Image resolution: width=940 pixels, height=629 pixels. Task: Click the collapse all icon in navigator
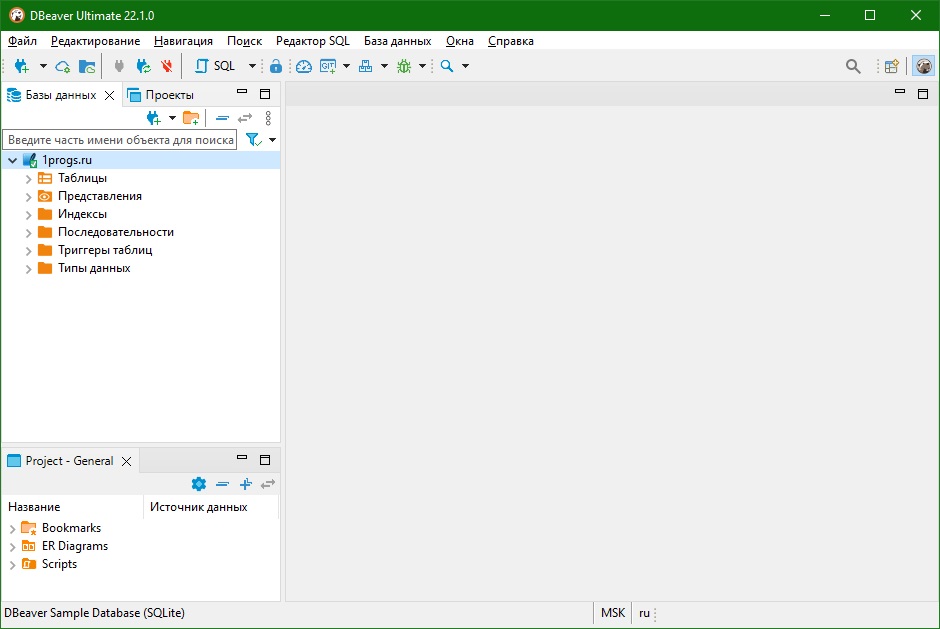pyautogui.click(x=222, y=118)
